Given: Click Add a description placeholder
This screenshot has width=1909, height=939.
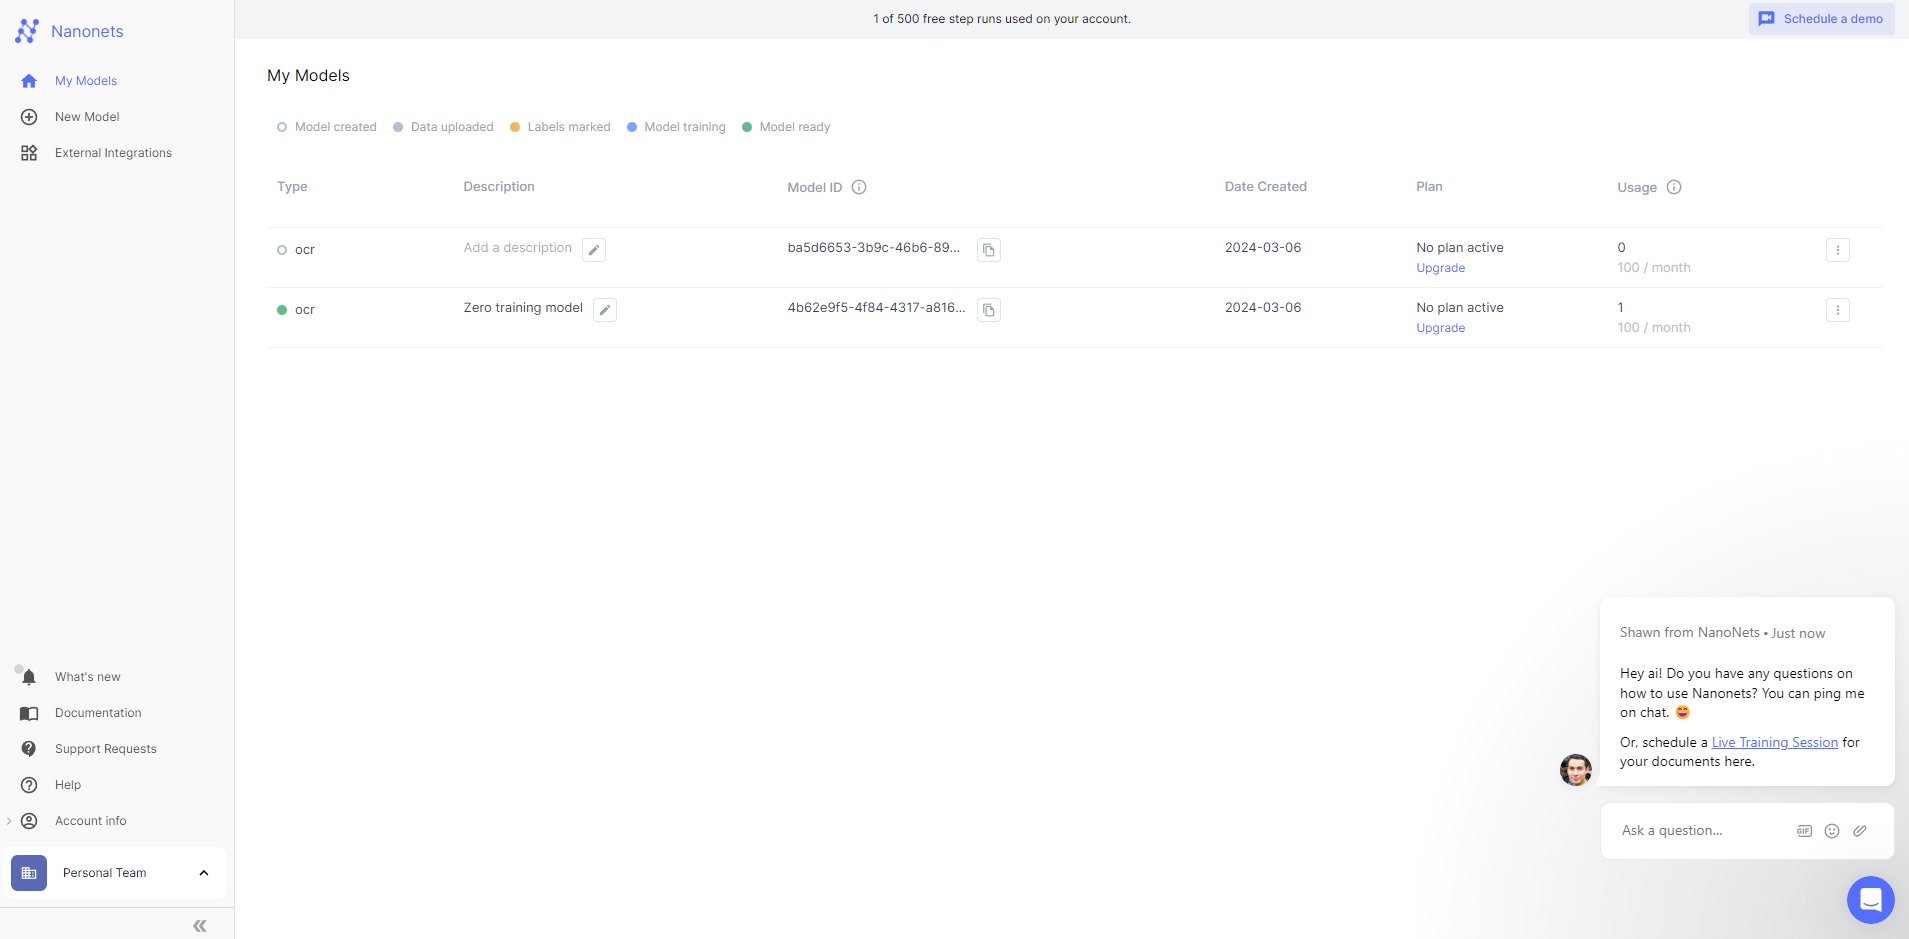Looking at the screenshot, I should 517,248.
